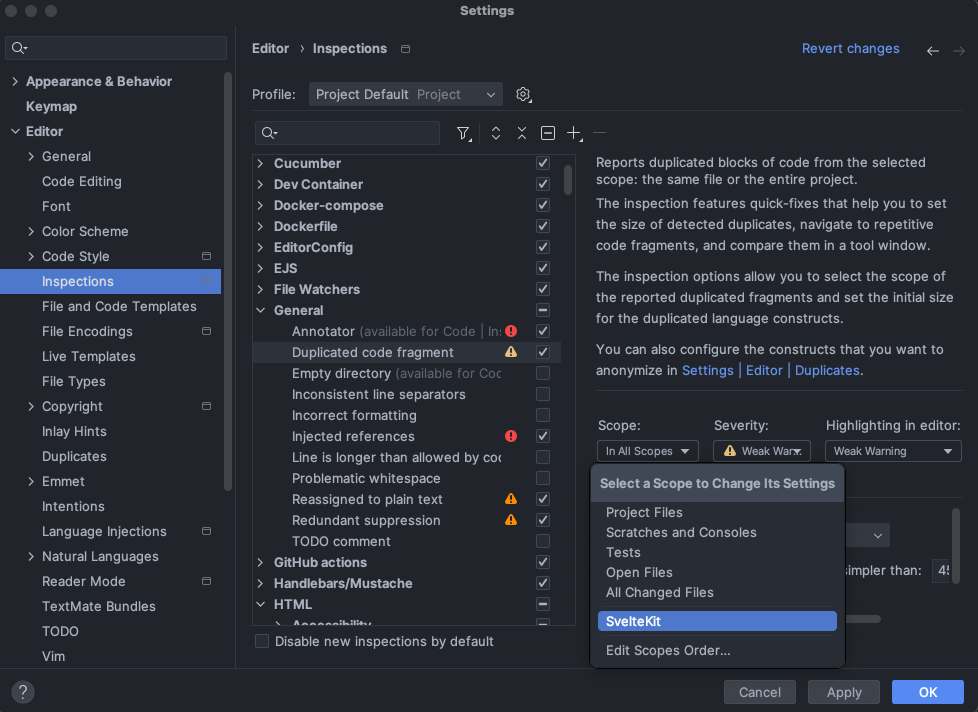Uncheck the Duplicated code fragment checkbox

pos(543,352)
